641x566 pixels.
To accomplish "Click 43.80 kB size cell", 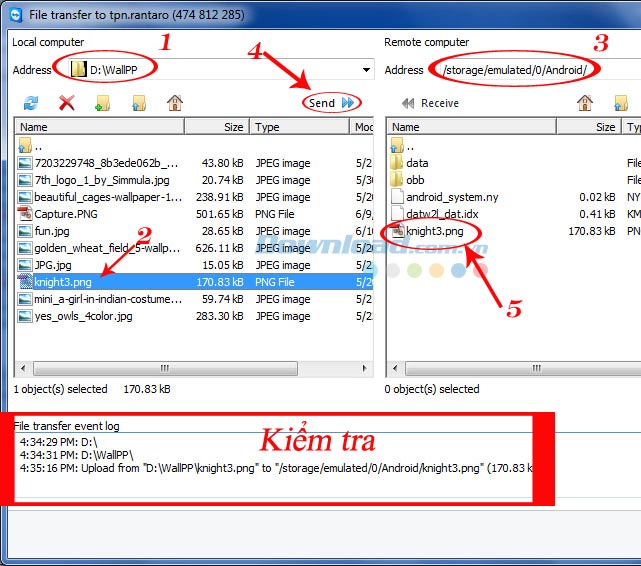I will tap(222, 163).
